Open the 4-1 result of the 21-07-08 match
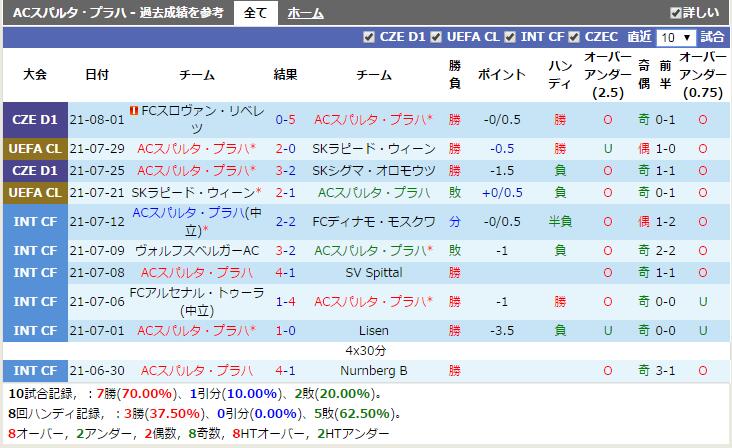The image size is (732, 448). [285, 273]
